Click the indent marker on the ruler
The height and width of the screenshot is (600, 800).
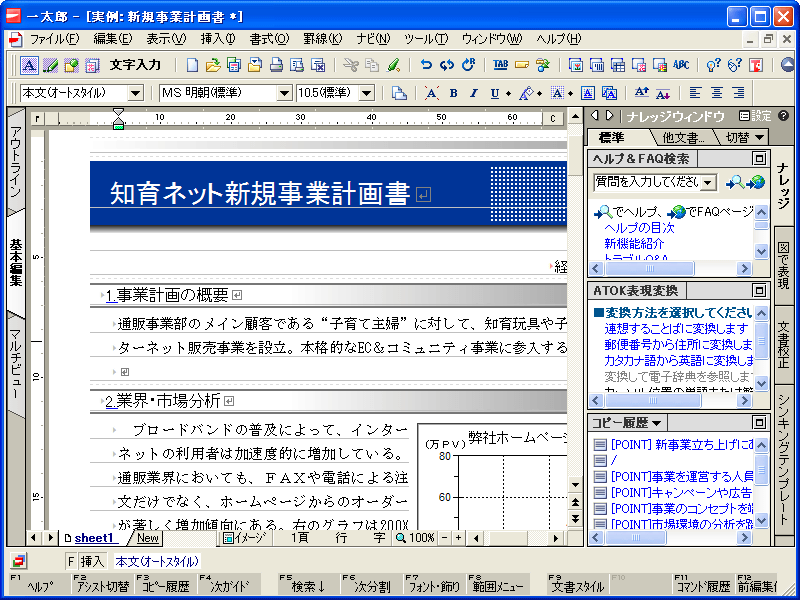(118, 118)
